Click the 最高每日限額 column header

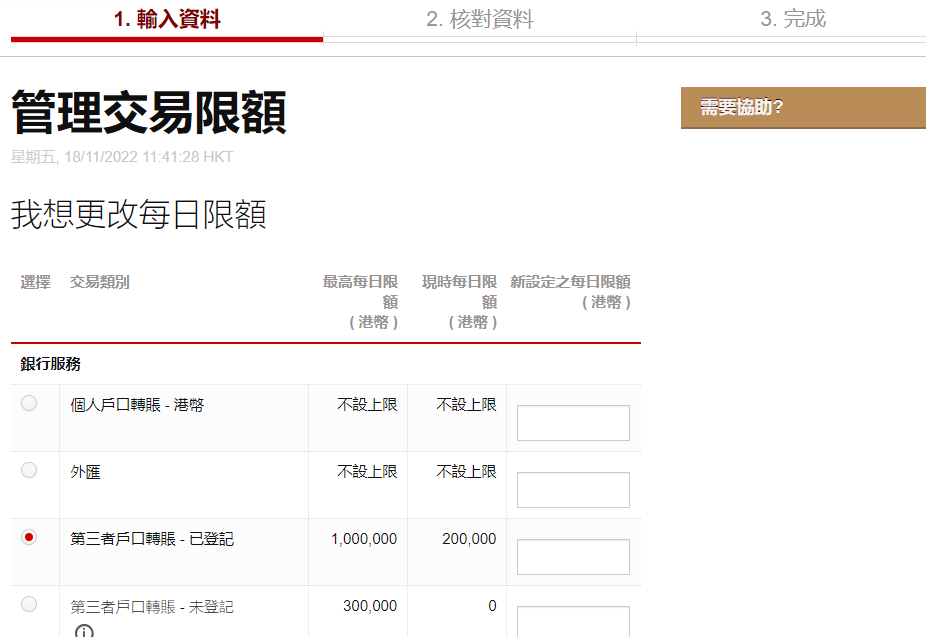[361, 301]
